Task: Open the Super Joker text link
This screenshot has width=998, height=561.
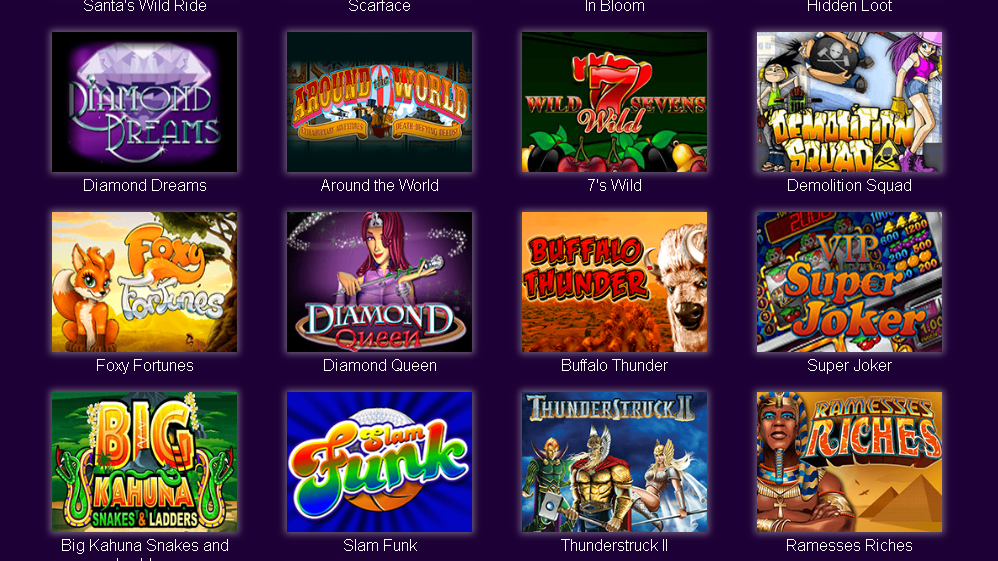Action: (849, 366)
